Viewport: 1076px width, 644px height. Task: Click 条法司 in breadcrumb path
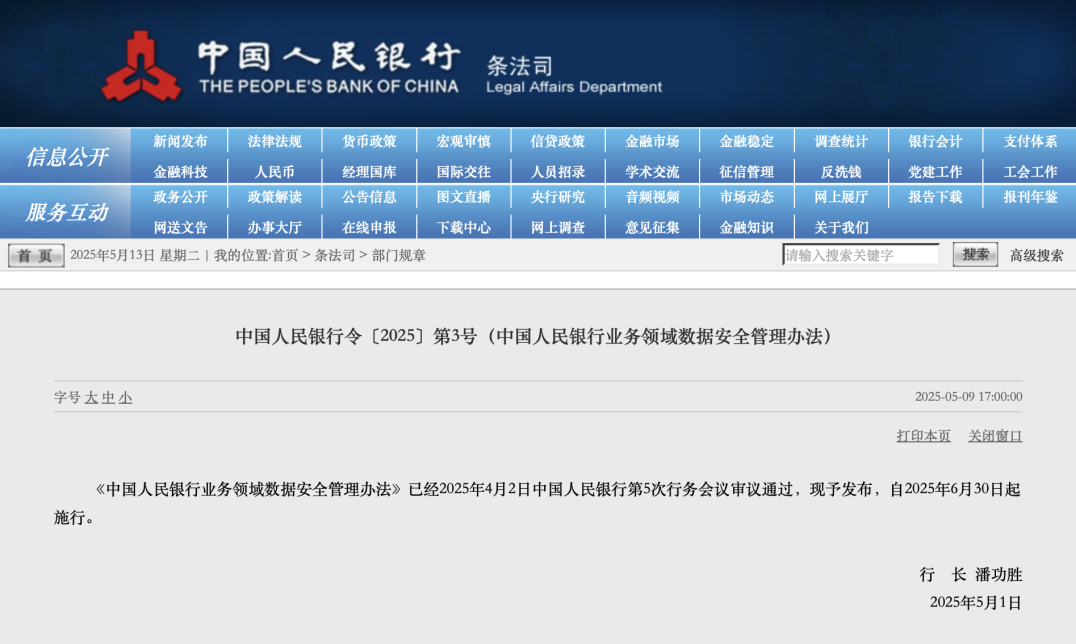pyautogui.click(x=334, y=256)
